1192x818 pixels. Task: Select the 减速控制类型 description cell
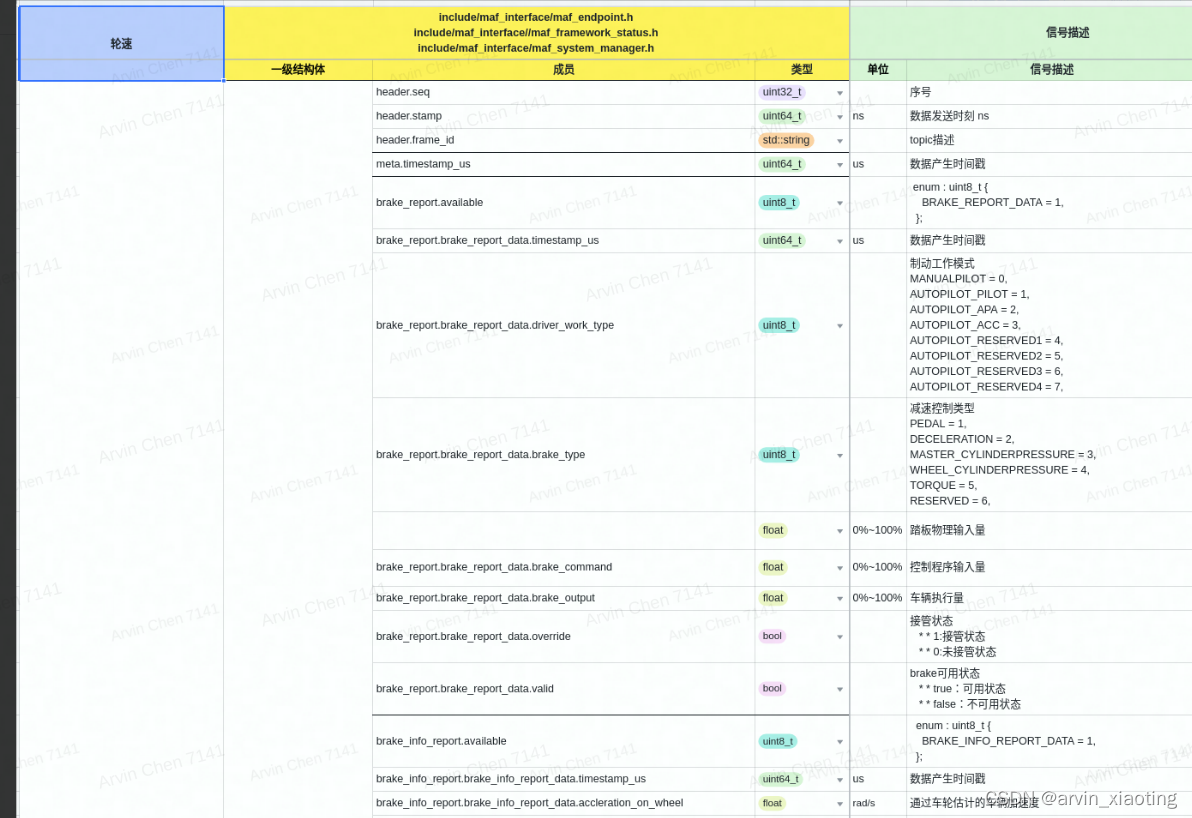click(1049, 455)
